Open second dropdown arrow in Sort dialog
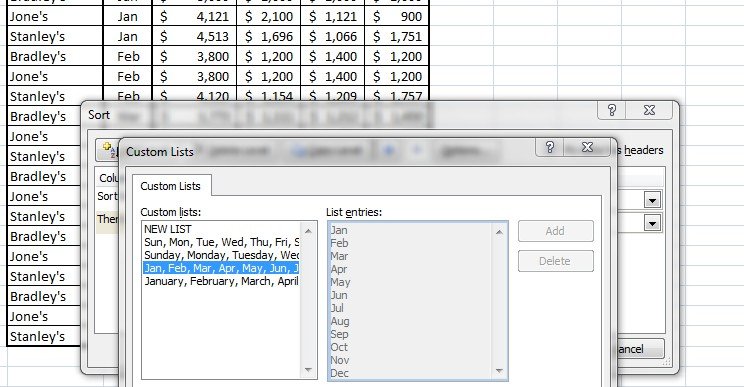This screenshot has height=387, width=744. (652, 222)
